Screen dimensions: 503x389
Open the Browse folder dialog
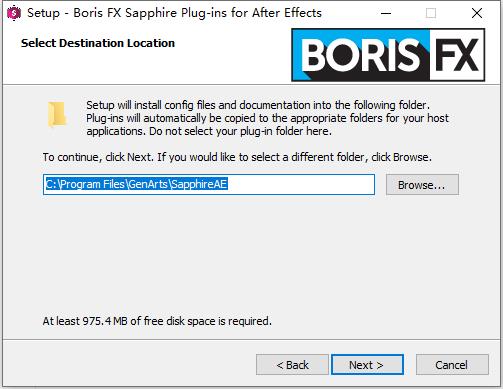click(422, 185)
